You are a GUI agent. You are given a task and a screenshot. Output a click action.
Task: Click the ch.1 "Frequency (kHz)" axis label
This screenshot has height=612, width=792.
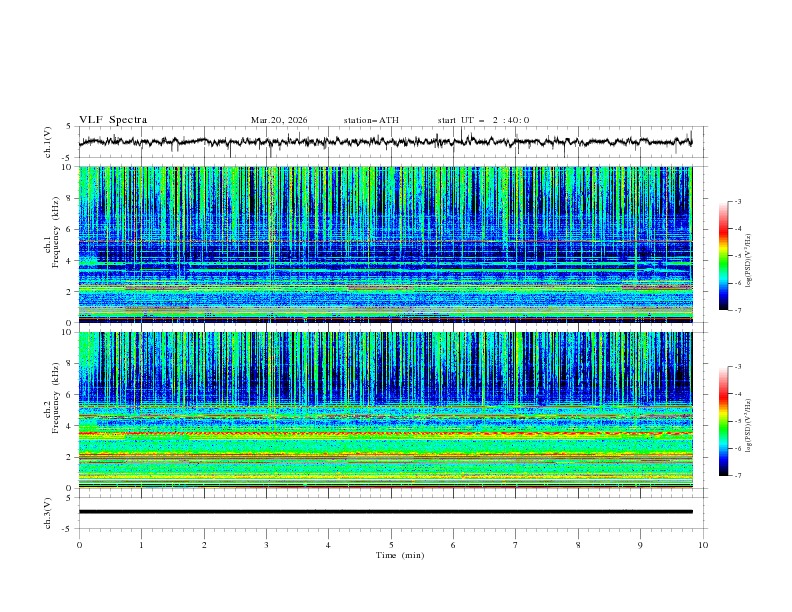point(56,232)
